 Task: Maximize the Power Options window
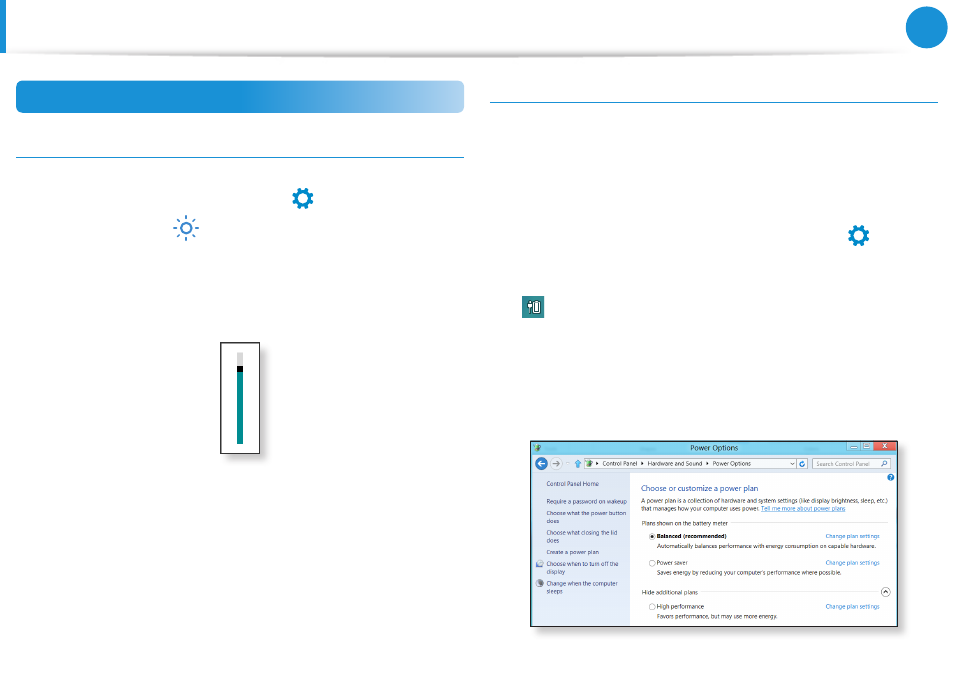[866, 446]
